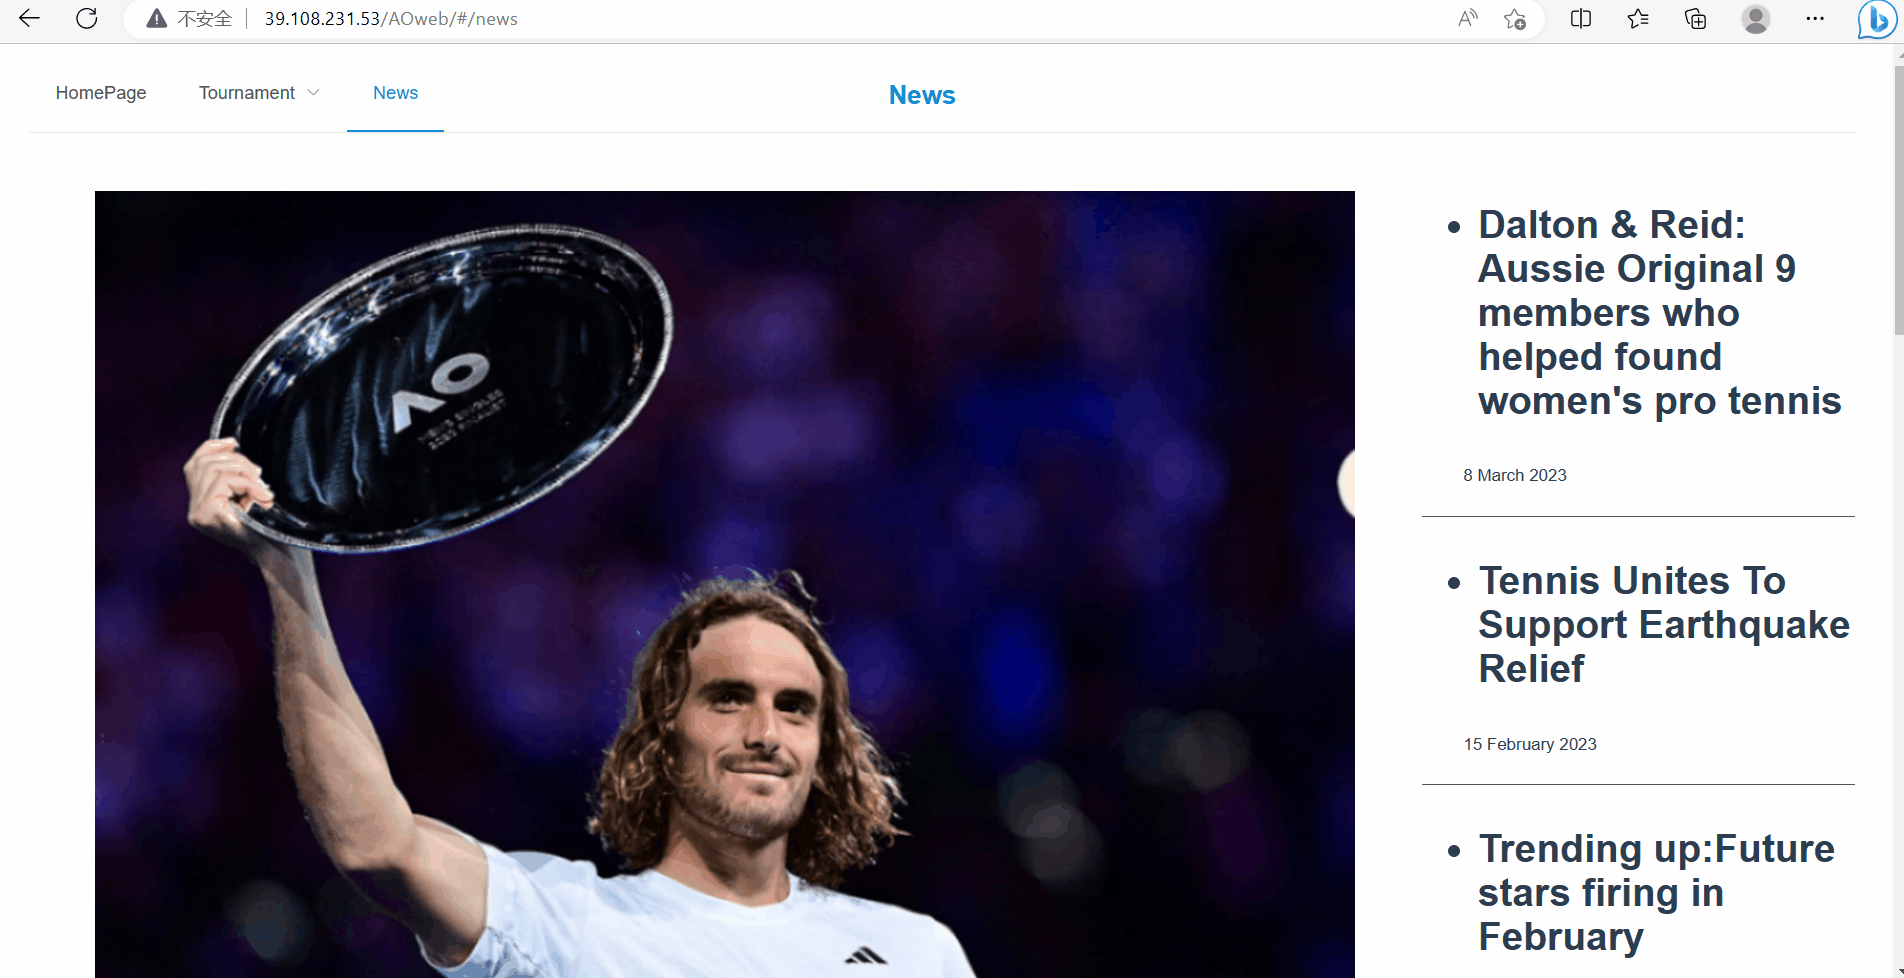Select the News tab

(x=395, y=93)
